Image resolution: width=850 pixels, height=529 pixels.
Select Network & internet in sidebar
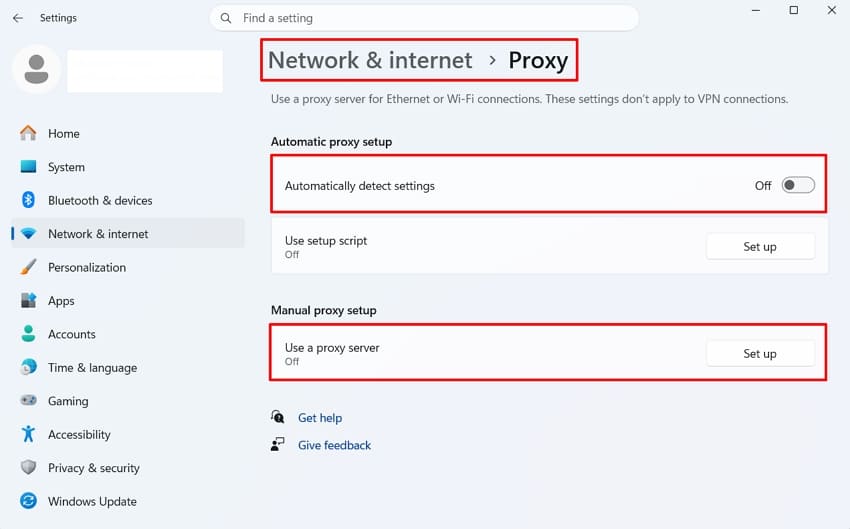128,234
